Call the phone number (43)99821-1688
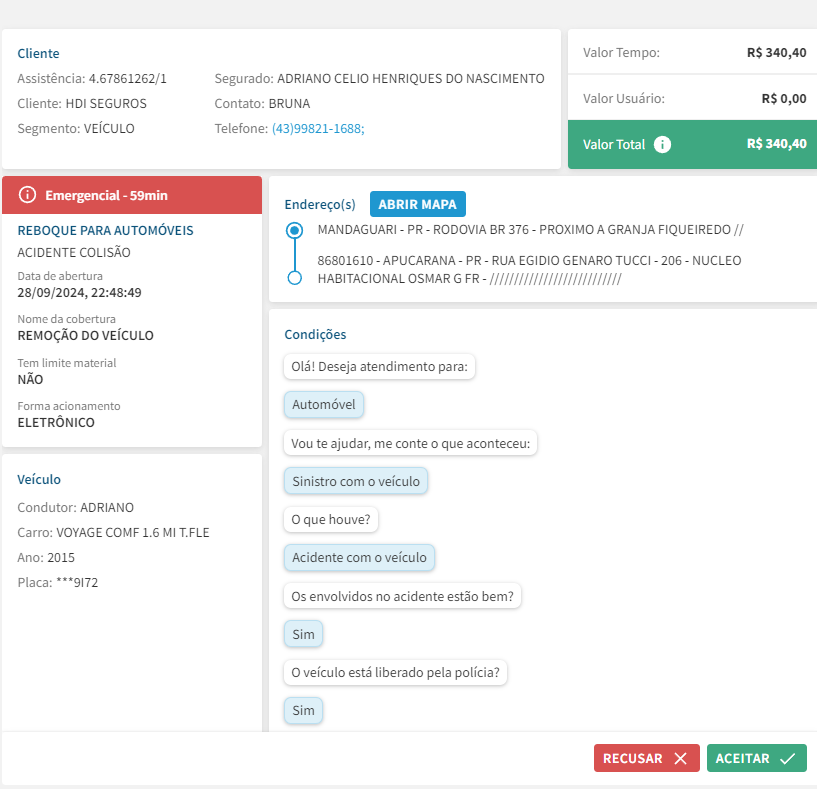 [318, 129]
